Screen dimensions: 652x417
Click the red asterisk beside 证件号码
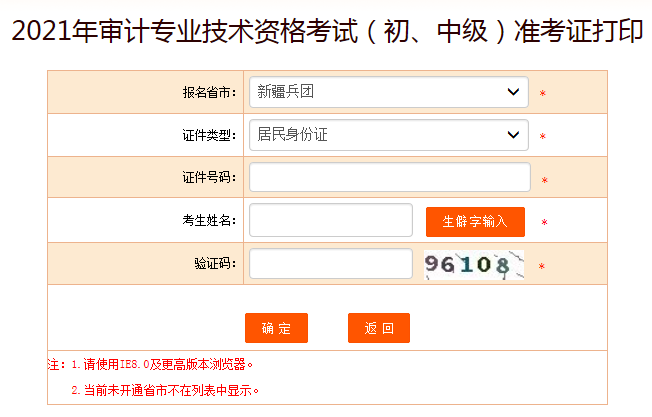[x=544, y=181]
